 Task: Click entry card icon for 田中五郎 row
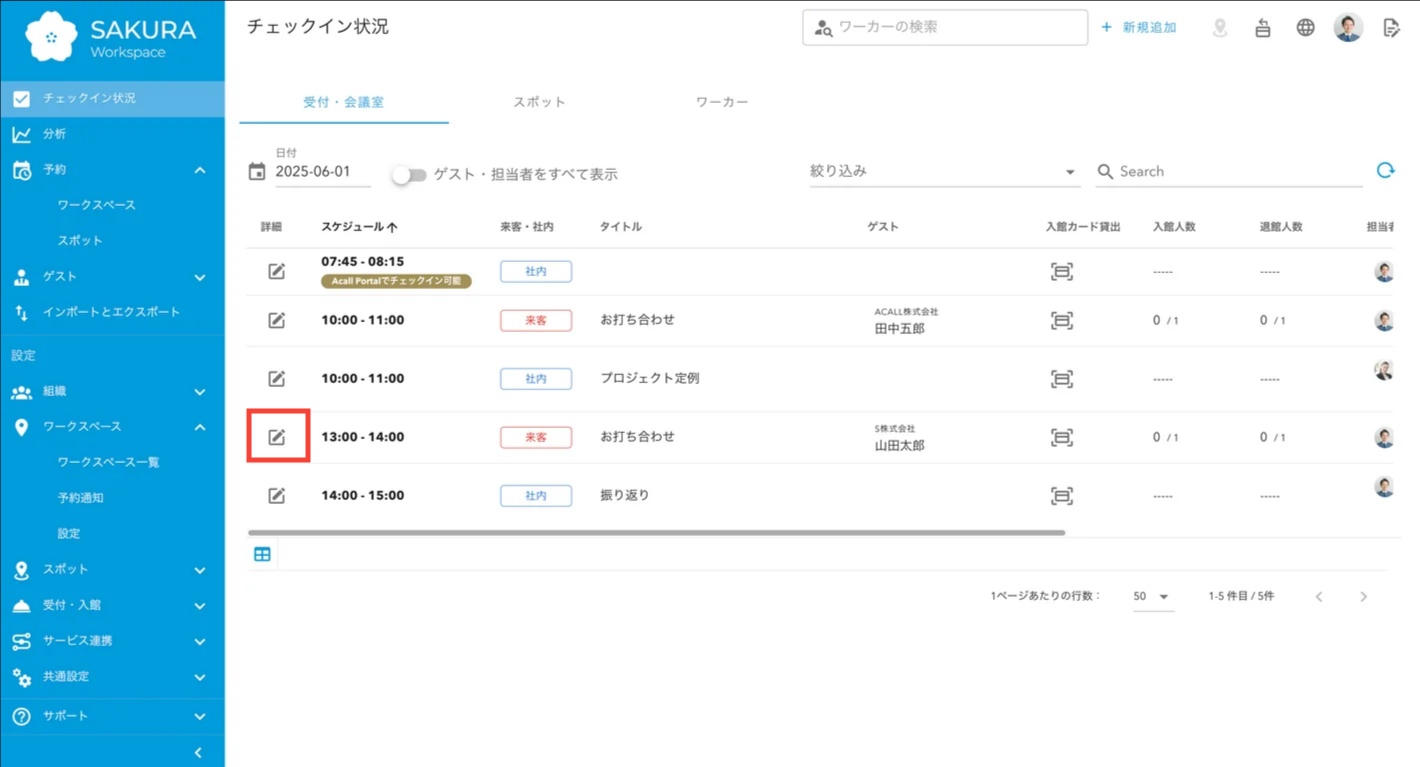(x=1062, y=320)
